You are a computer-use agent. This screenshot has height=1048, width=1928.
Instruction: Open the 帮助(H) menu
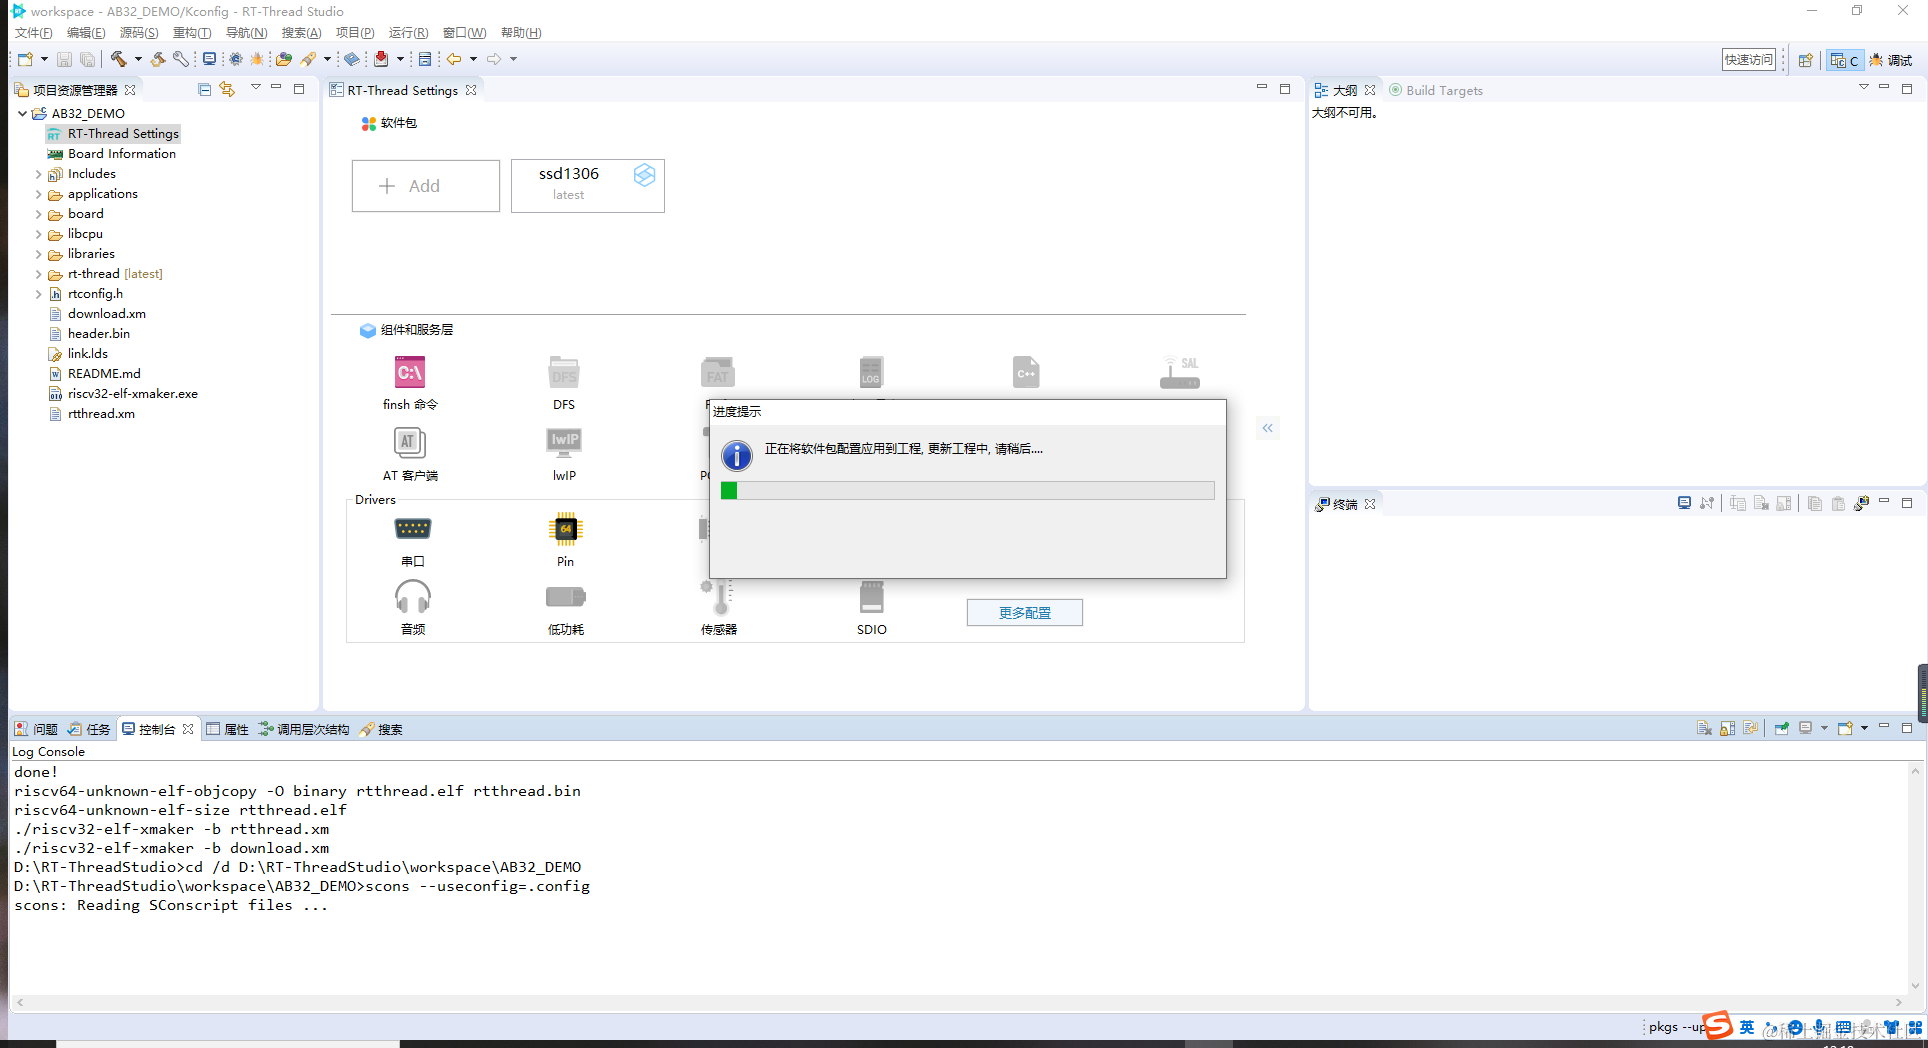521,33
